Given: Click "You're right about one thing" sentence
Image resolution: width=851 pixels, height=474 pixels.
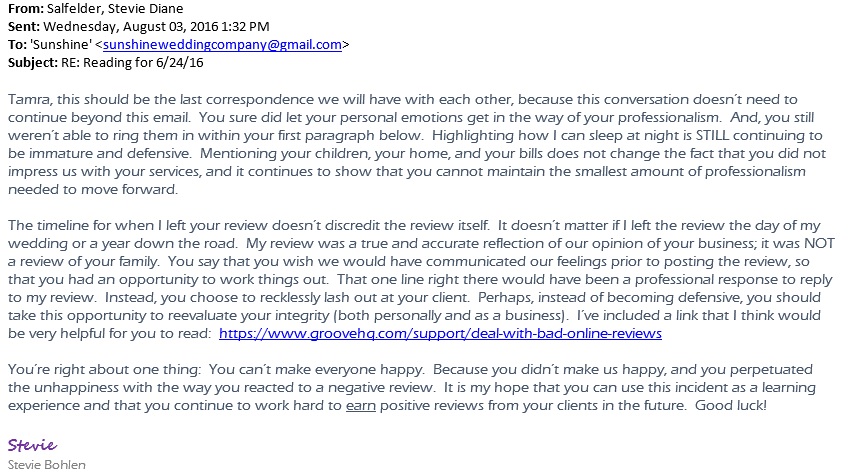Looking at the screenshot, I should click(104, 370).
